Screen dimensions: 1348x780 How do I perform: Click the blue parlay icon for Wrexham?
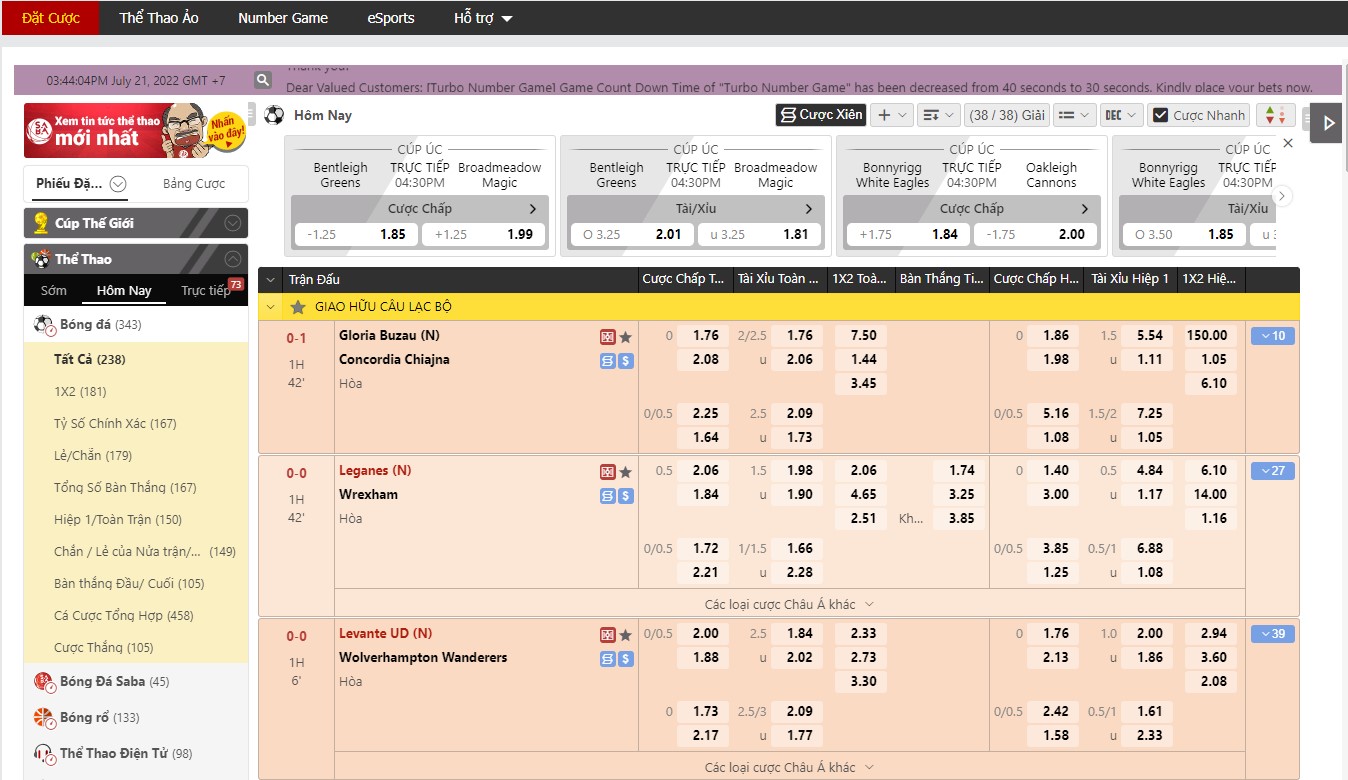607,496
